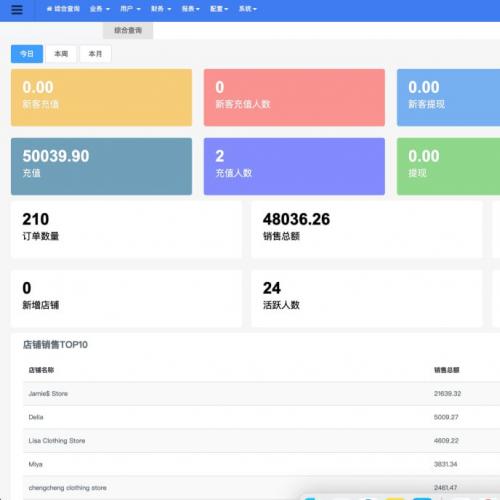This screenshot has height=500, width=500.
Task: Switch to the 本周 period filter
Action: [61, 54]
